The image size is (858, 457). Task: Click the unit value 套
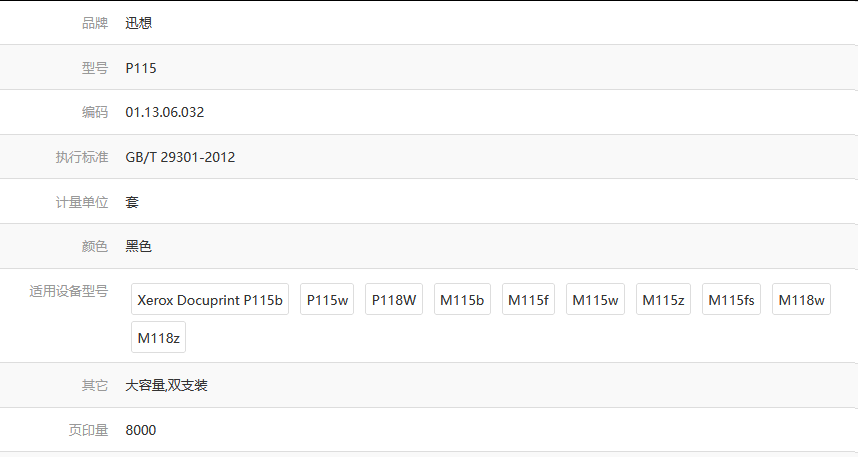pyautogui.click(x=132, y=202)
